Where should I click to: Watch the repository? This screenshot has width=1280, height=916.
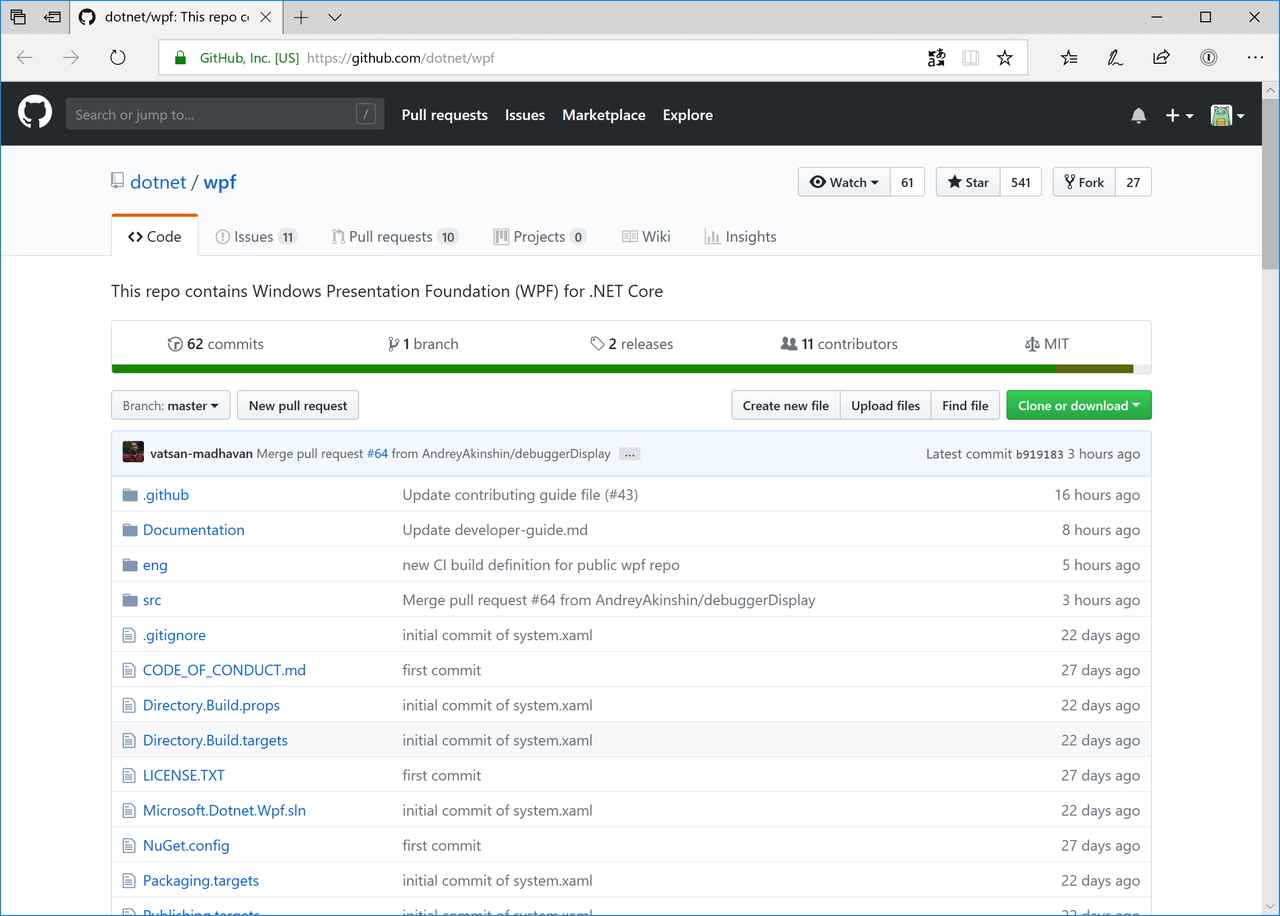[843, 181]
